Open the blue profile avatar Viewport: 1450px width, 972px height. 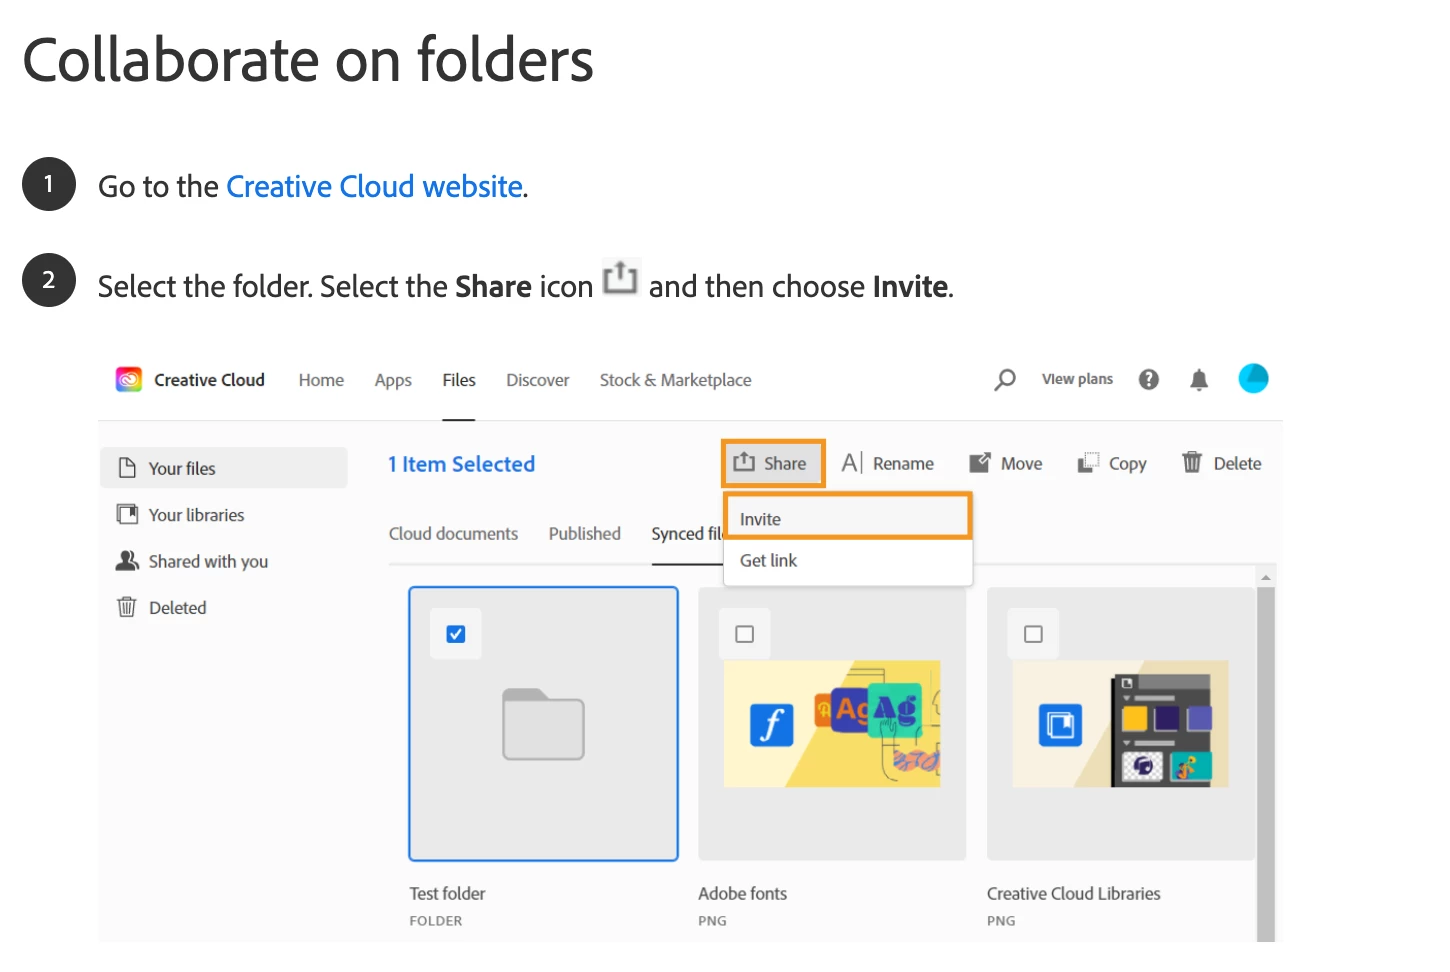click(x=1253, y=378)
